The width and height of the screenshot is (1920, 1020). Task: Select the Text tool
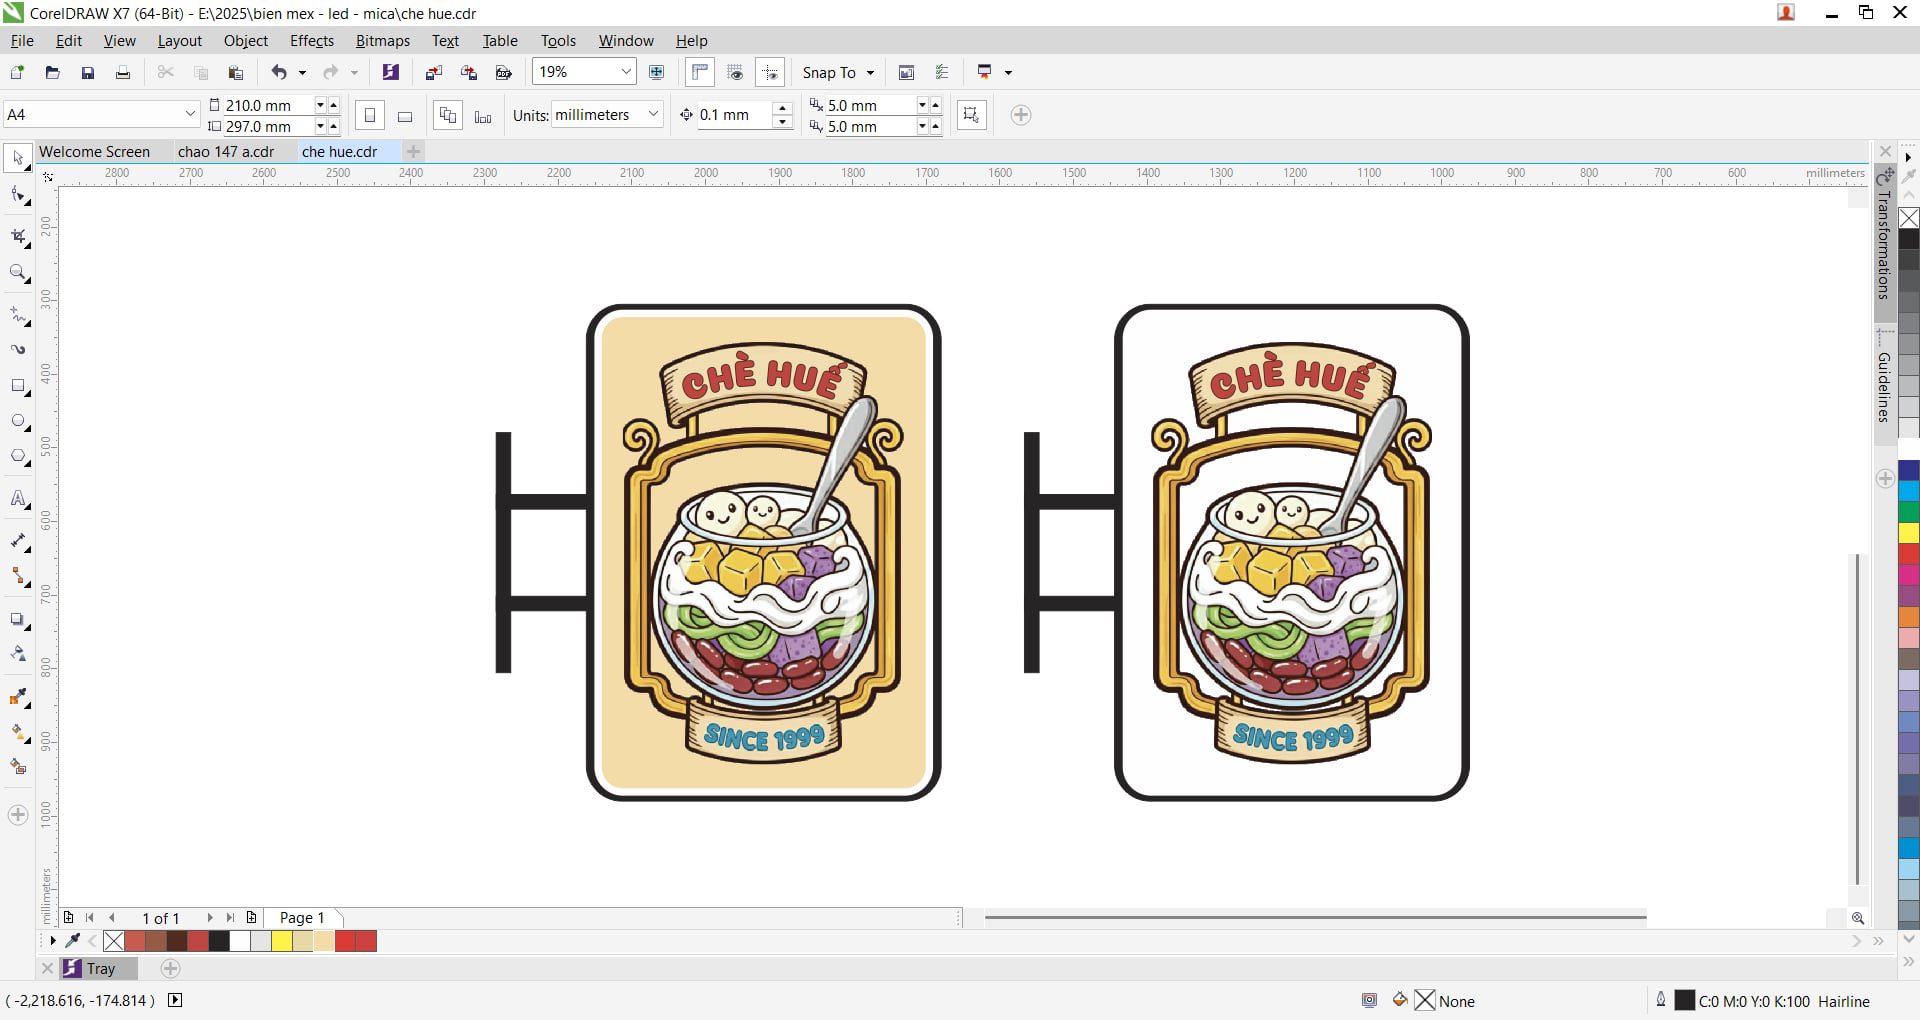(x=18, y=499)
